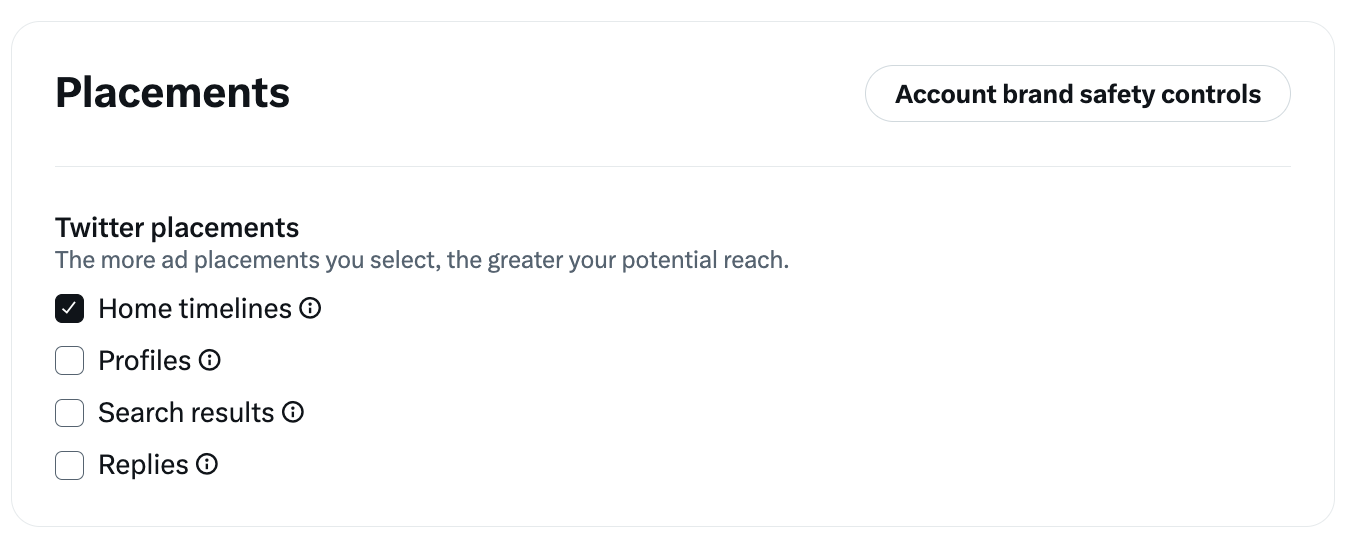
Task: Click the word "timelines" in the first option
Action: point(236,308)
